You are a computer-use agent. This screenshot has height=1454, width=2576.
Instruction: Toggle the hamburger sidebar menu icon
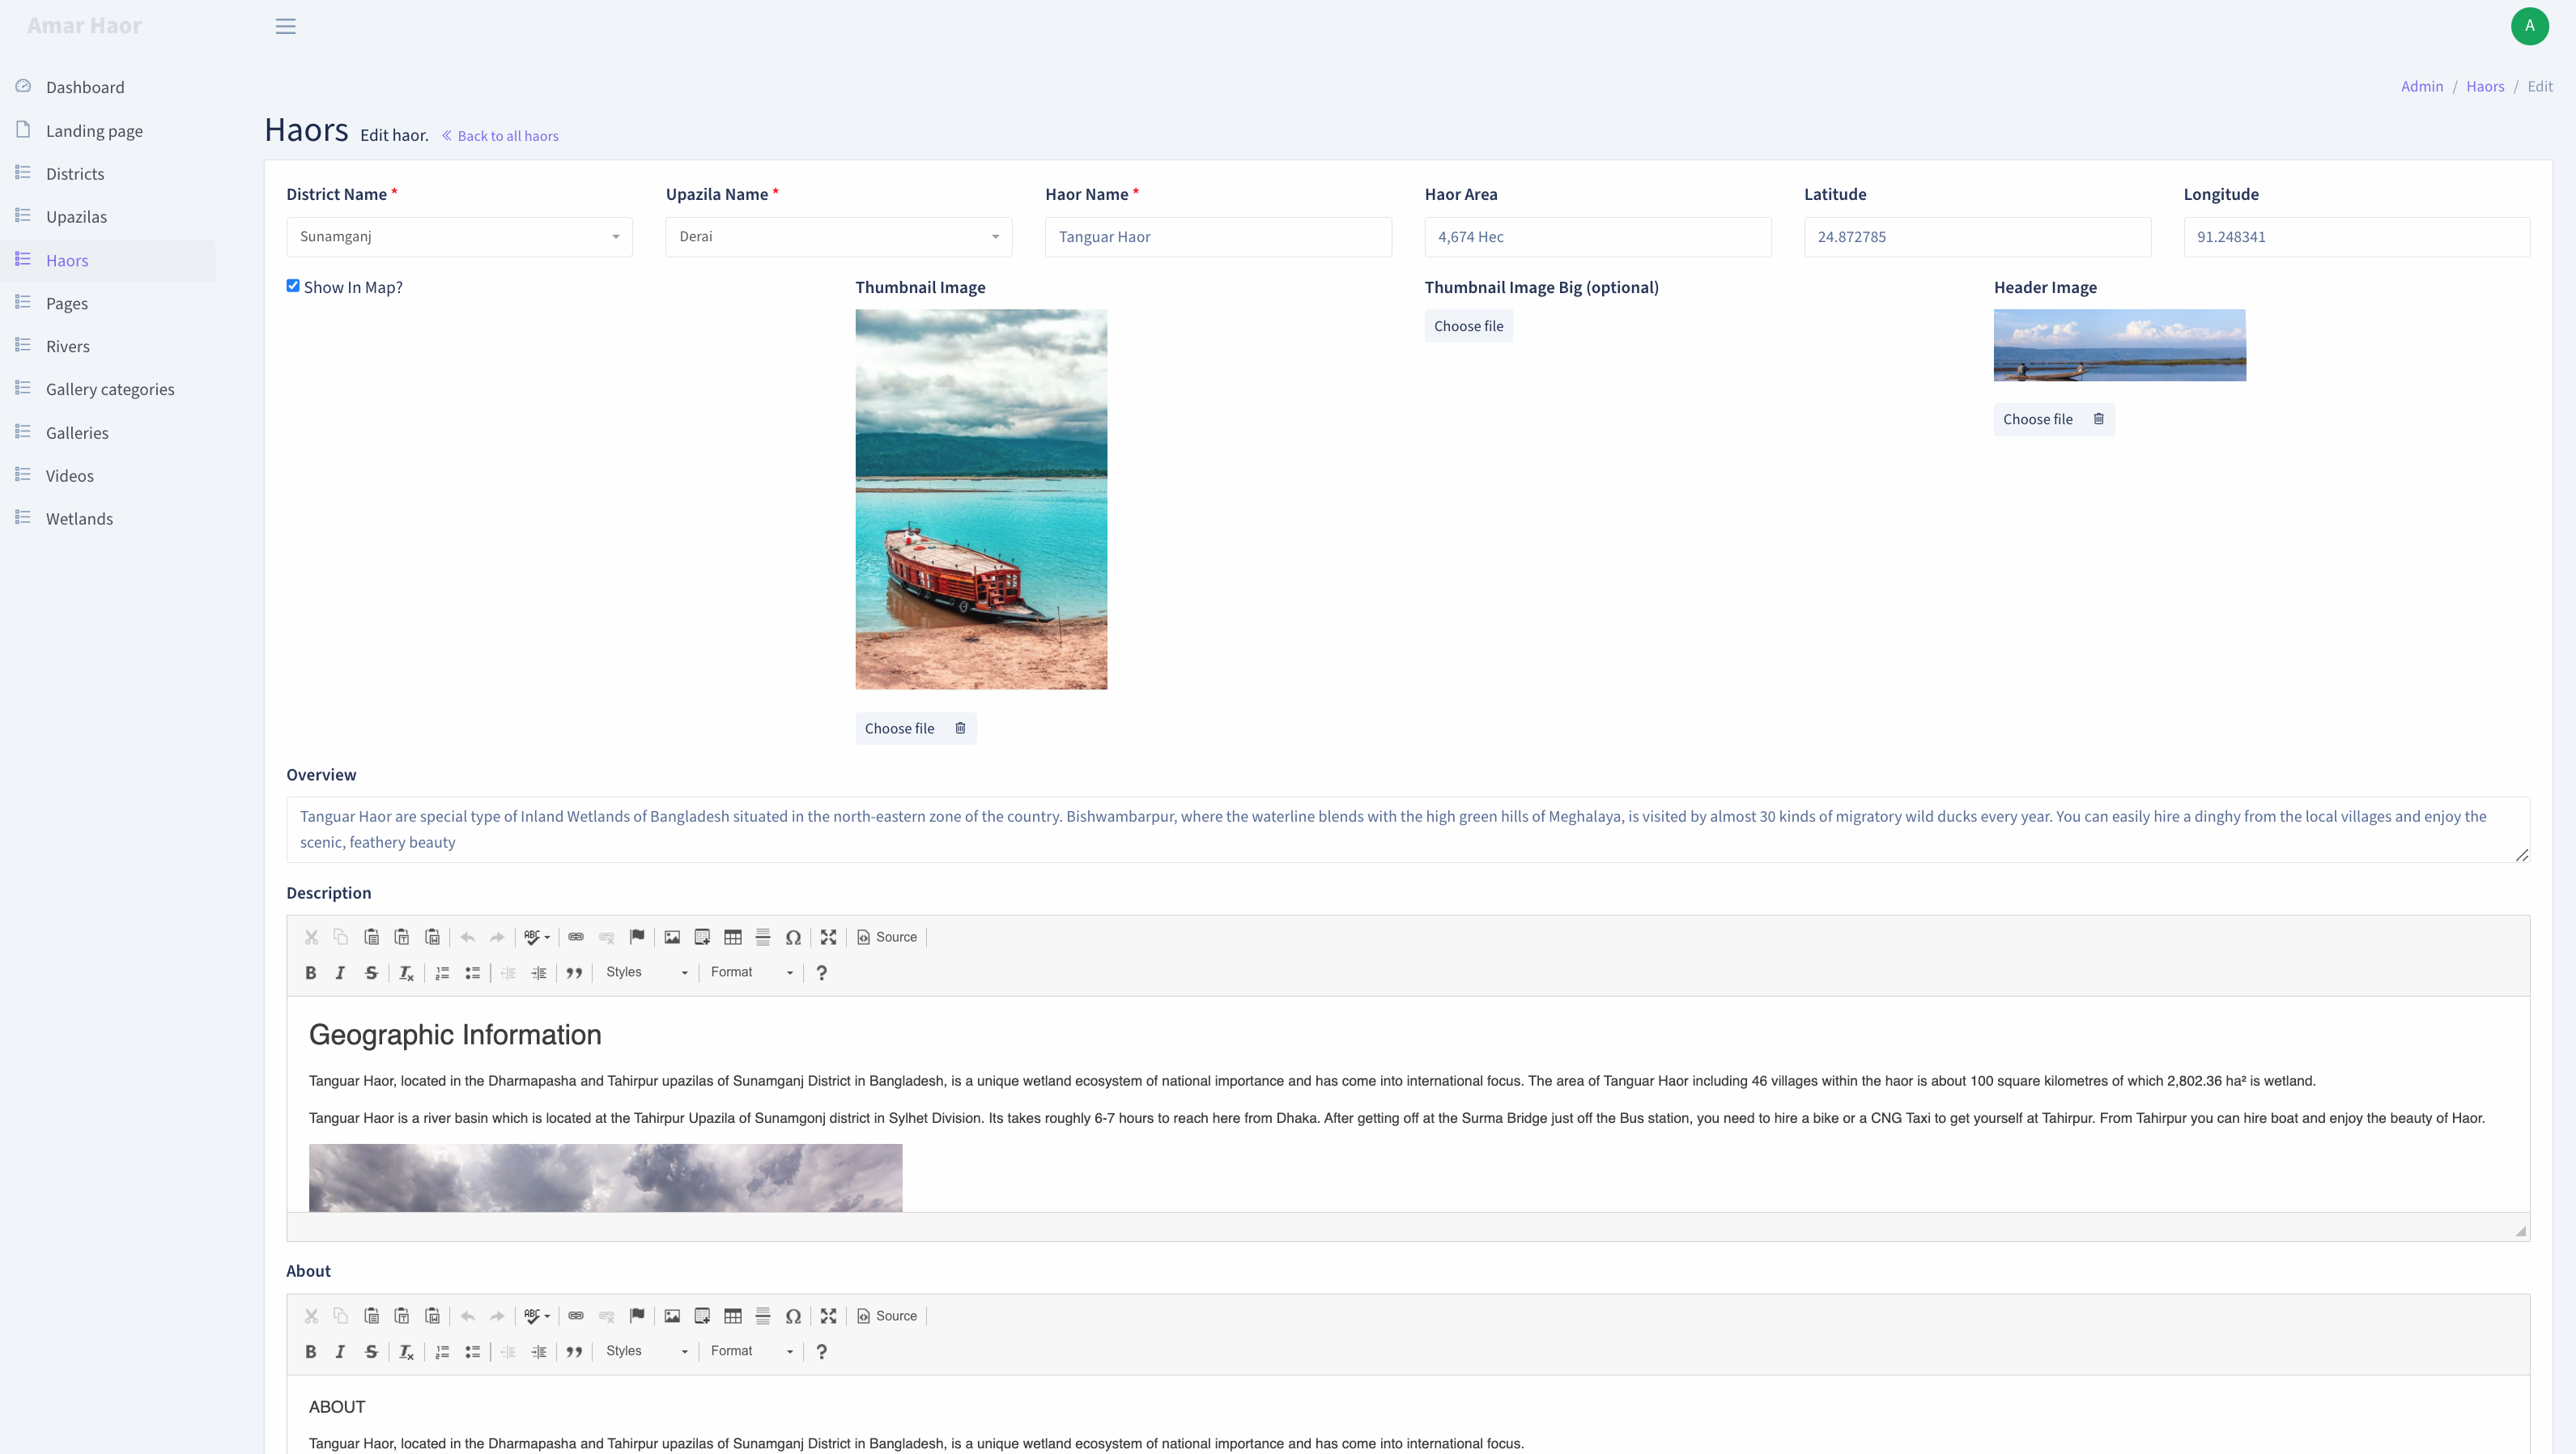[286, 26]
